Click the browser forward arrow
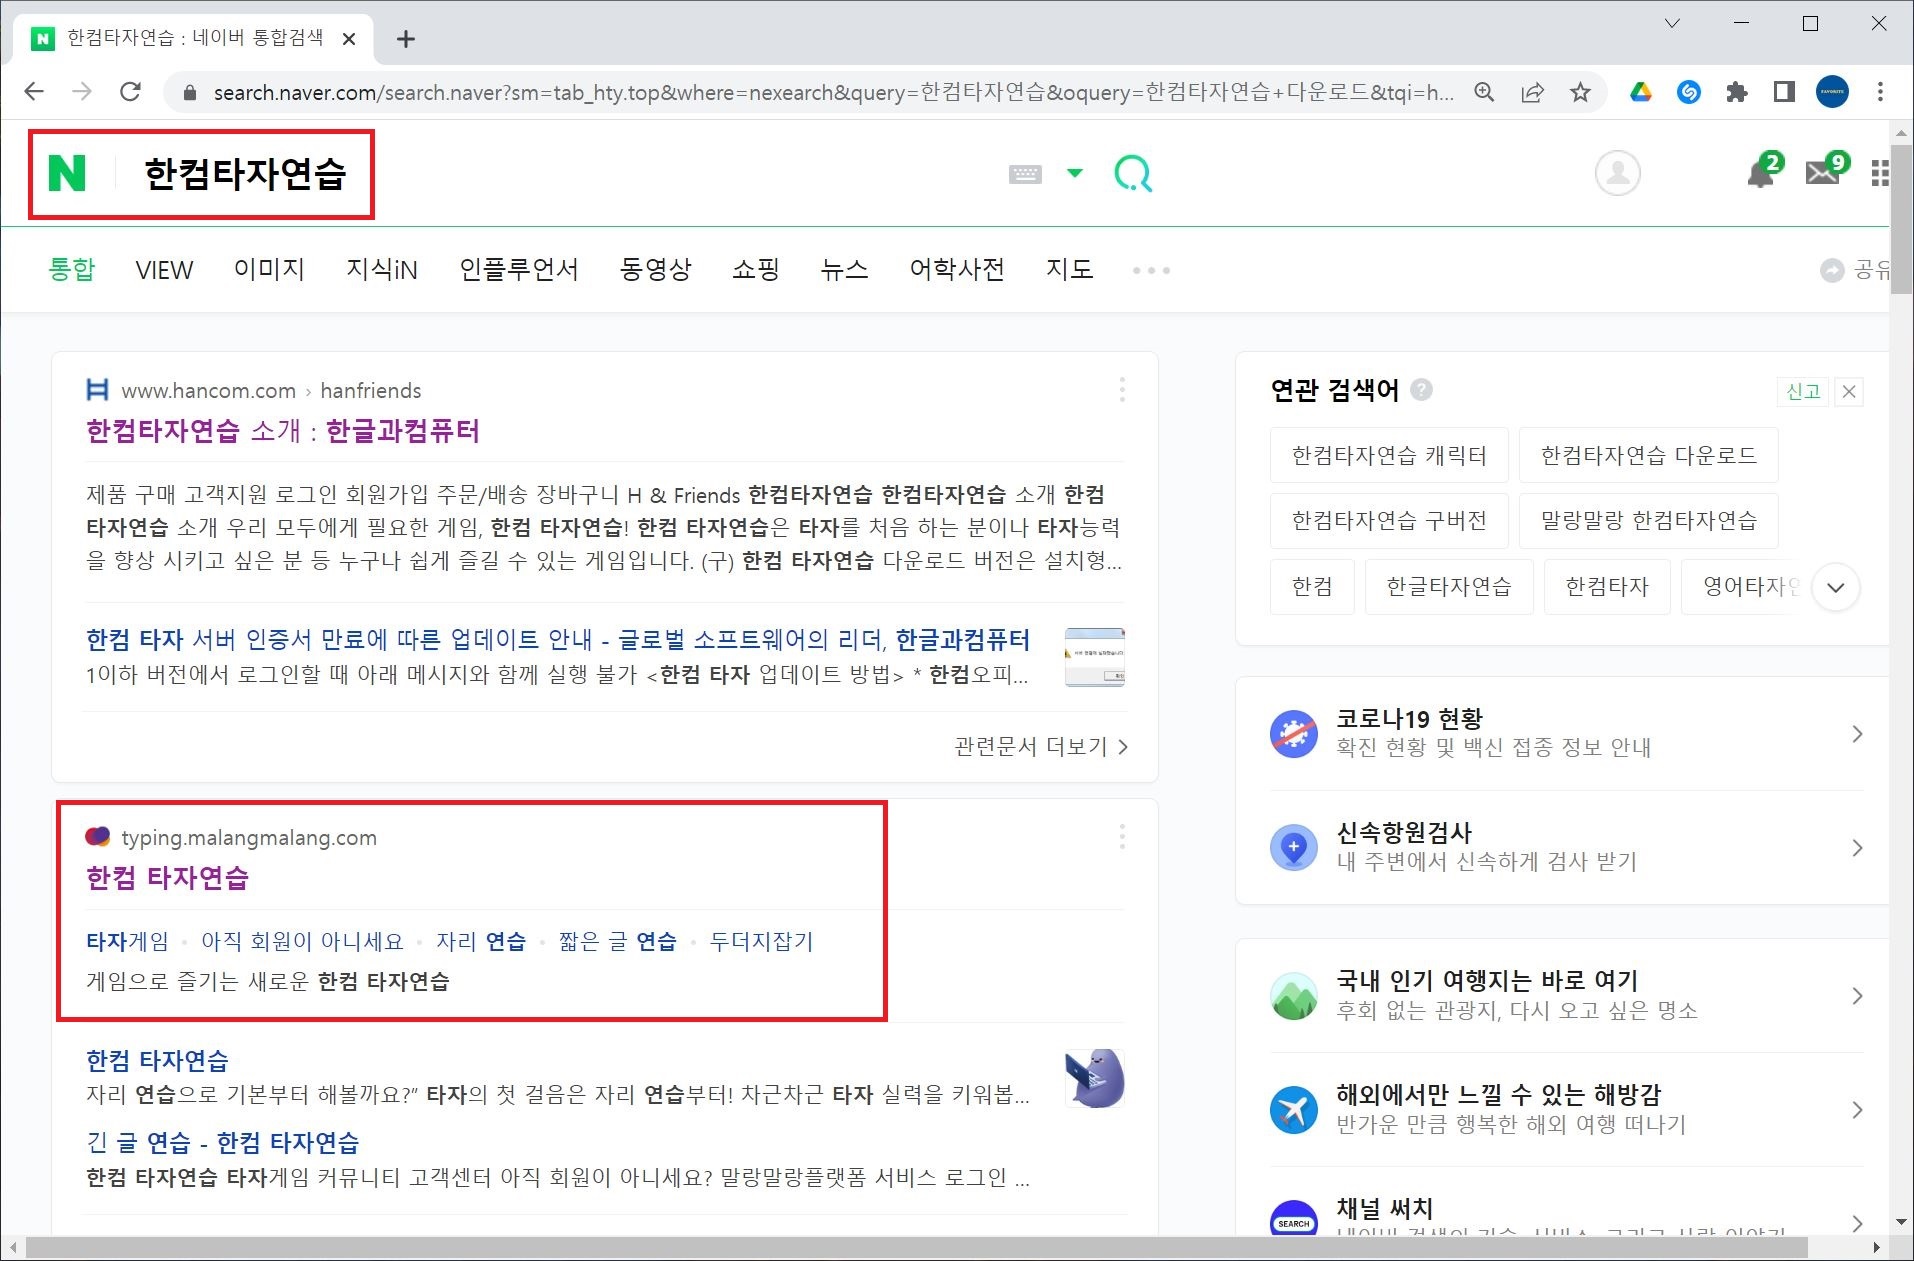The image size is (1914, 1261). coord(82,92)
